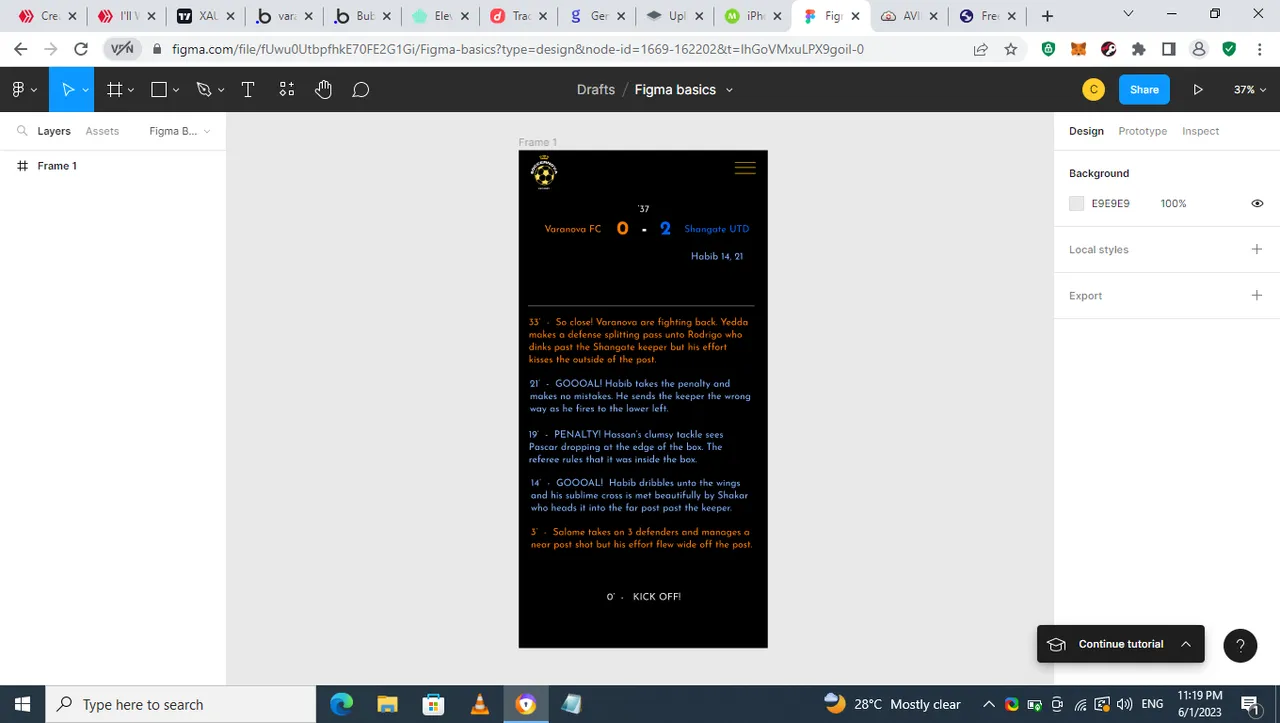Go back in browser history

21,49
